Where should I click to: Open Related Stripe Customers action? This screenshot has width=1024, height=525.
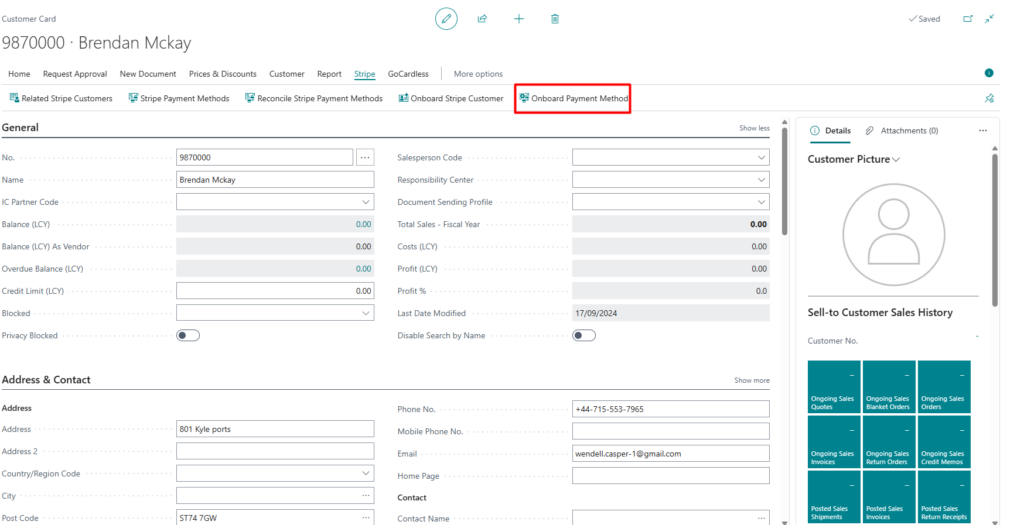pos(61,99)
